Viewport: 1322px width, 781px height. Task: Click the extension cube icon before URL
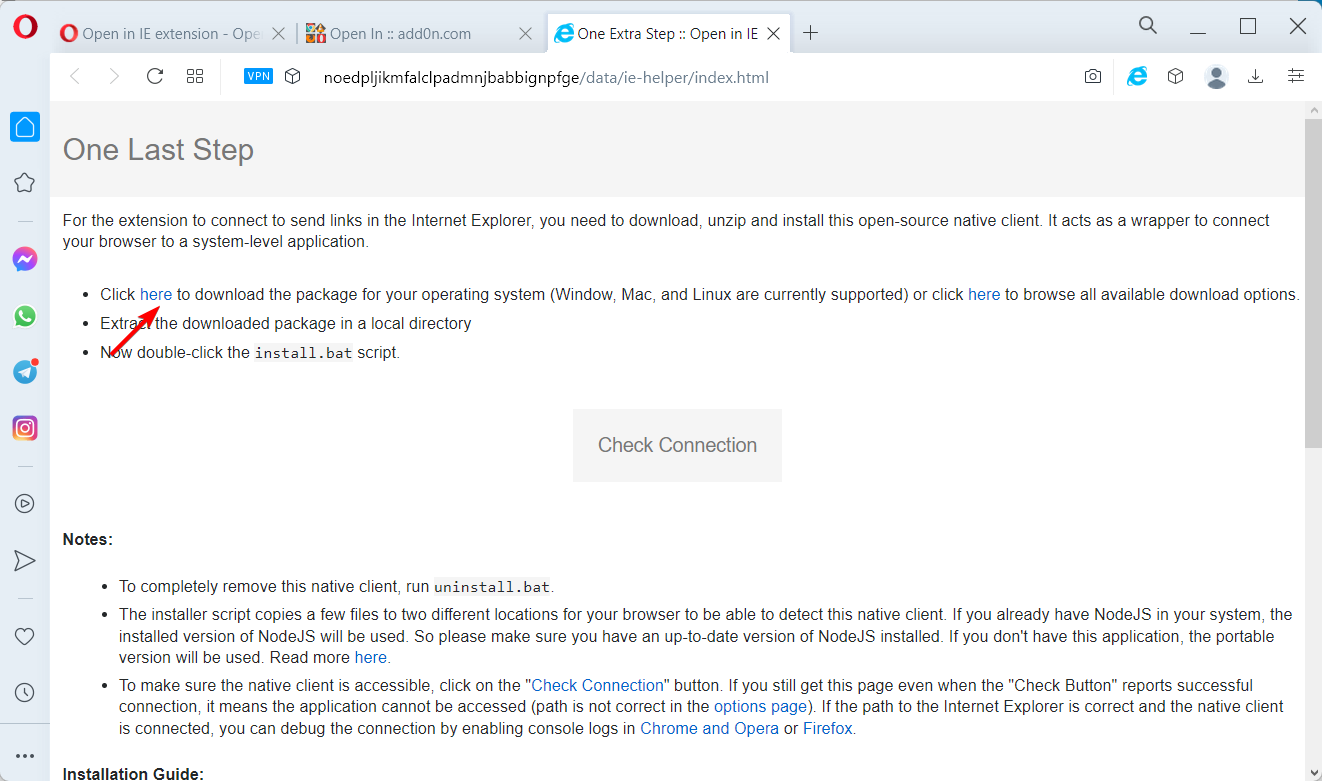[292, 76]
